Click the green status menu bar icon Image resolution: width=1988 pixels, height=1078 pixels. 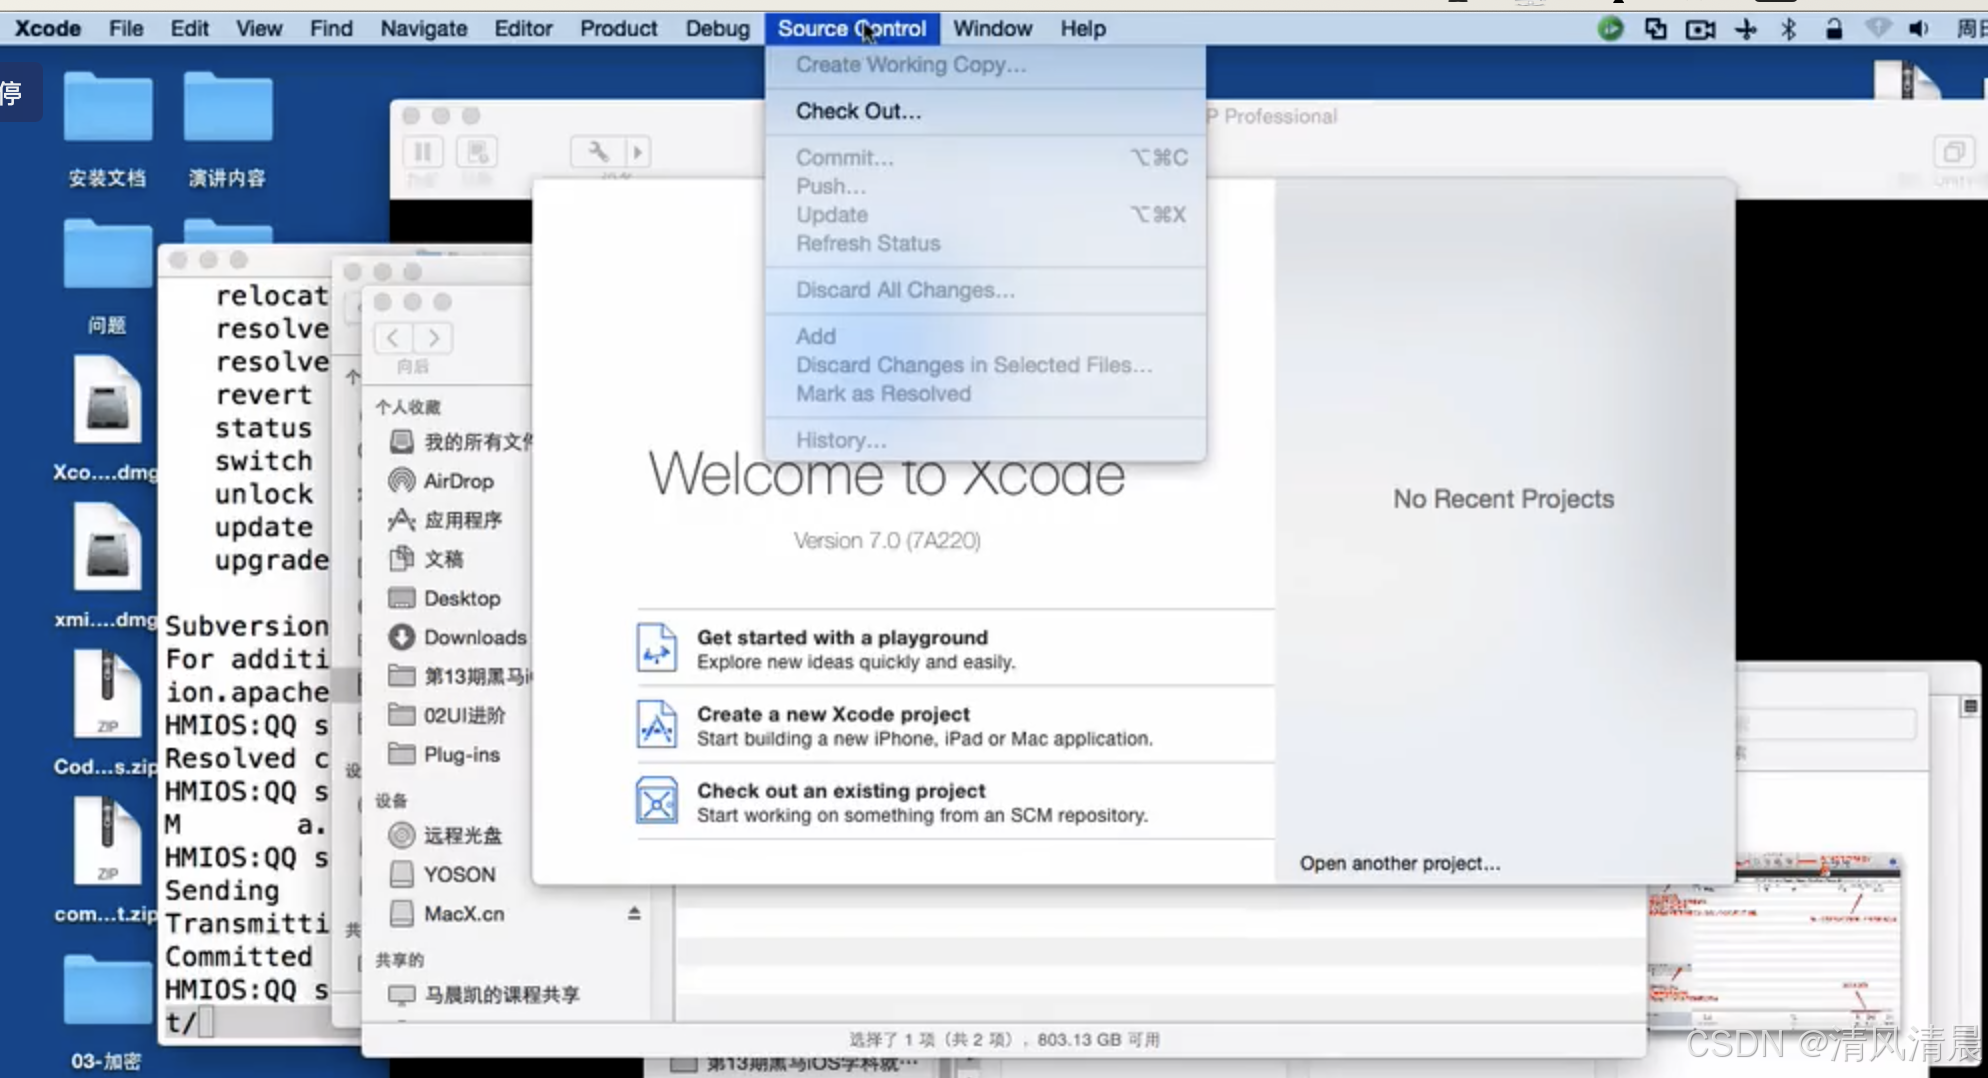(1610, 28)
